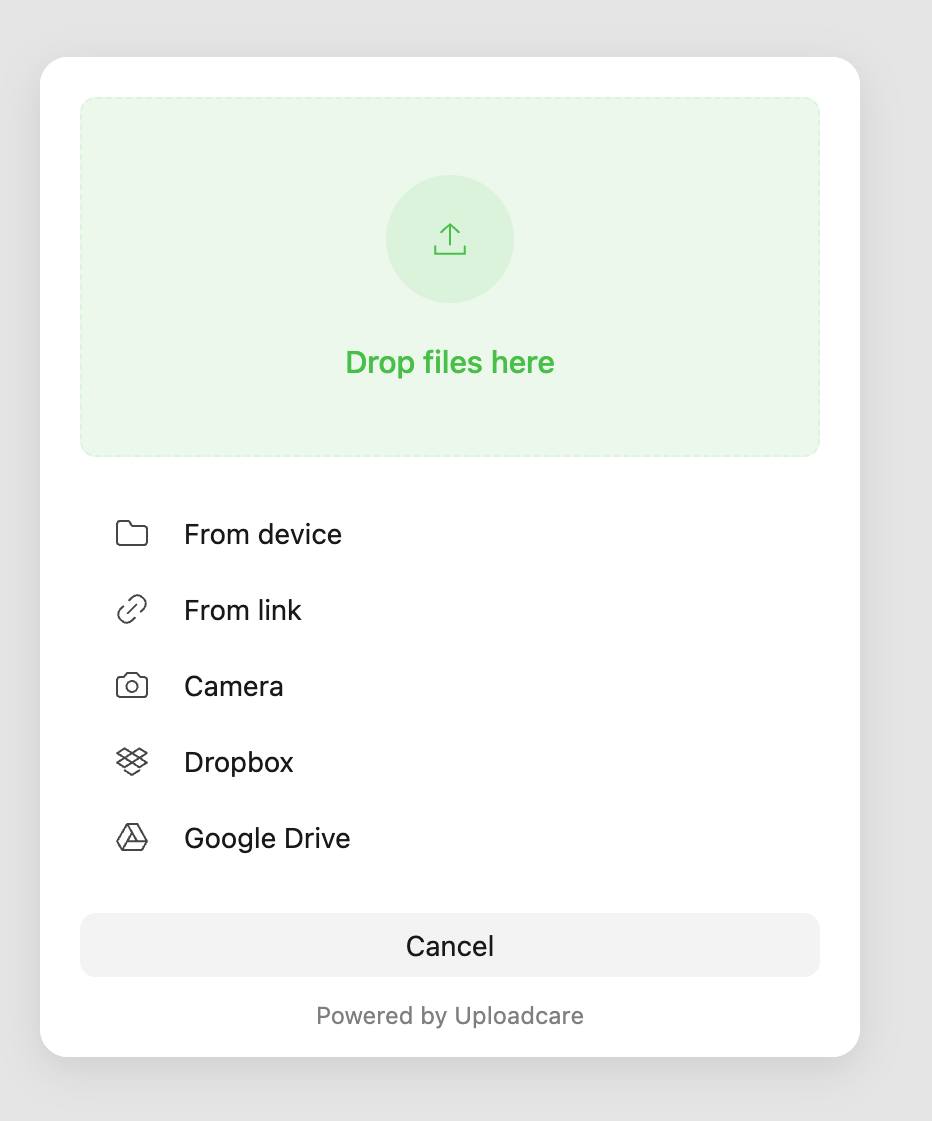Screen dimensions: 932x1121
Task: Pick Google Drive as the upload source
Action: [267, 838]
